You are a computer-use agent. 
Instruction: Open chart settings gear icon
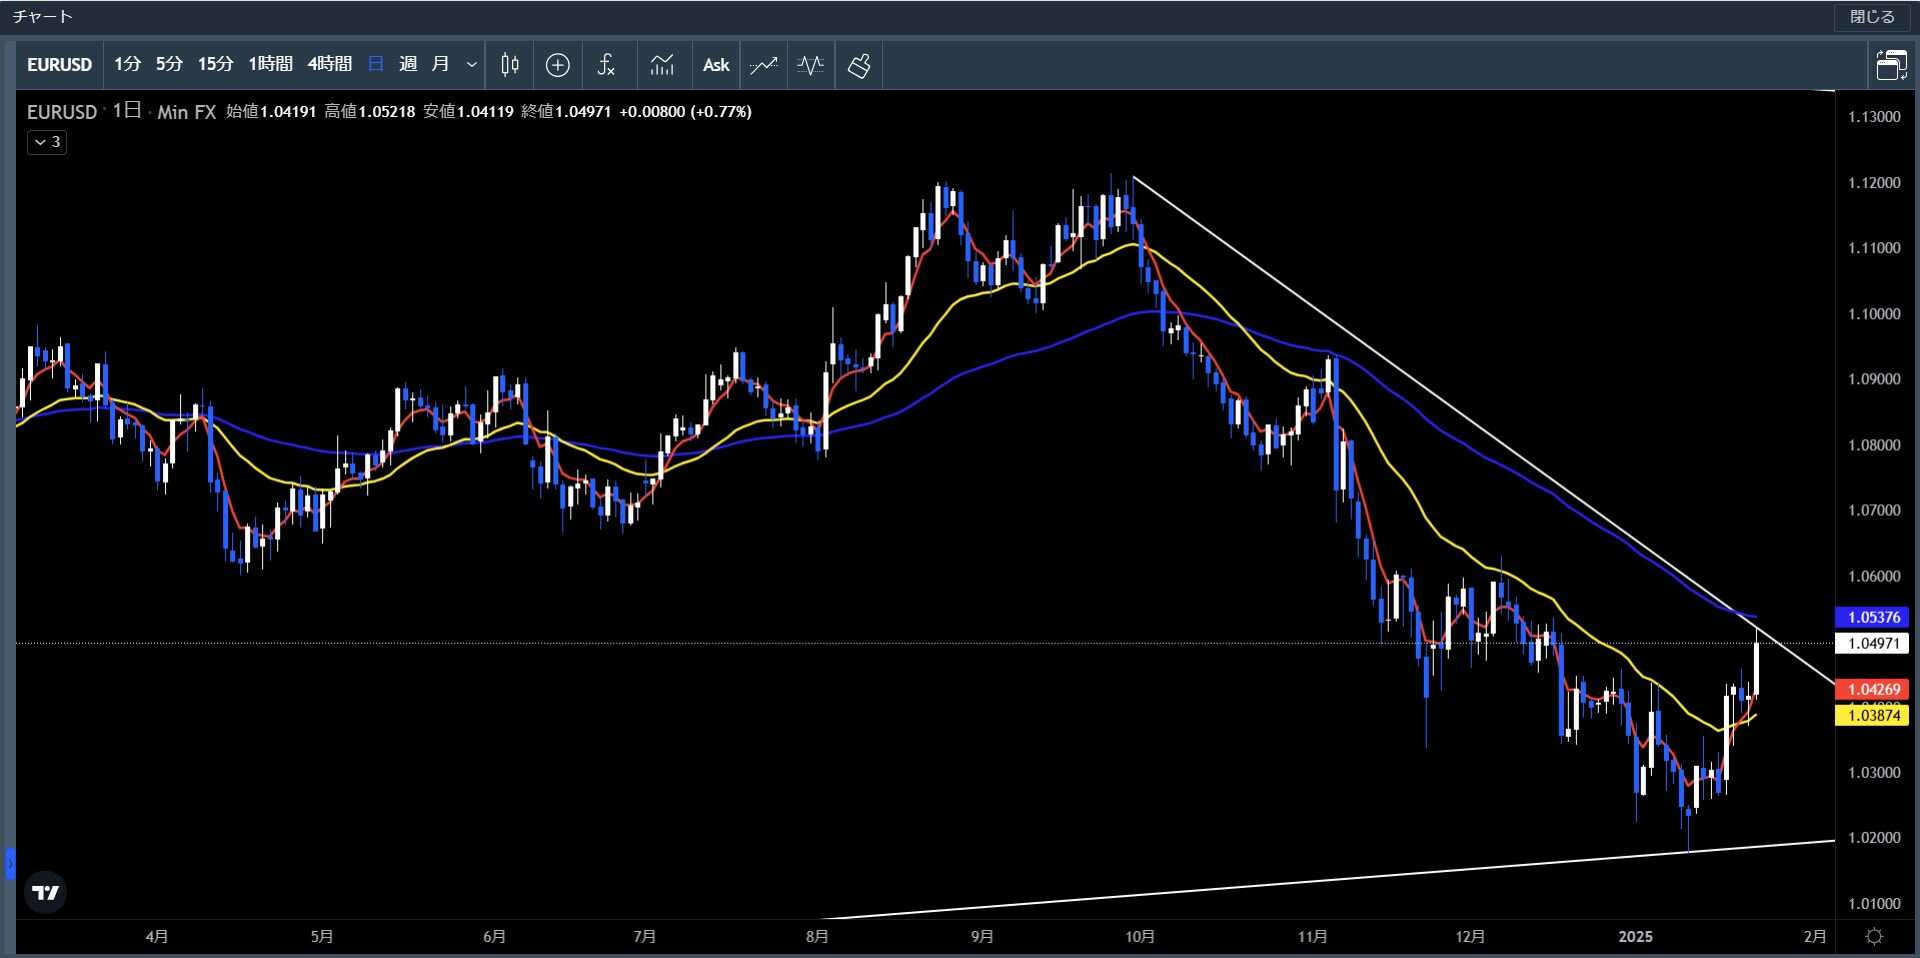tap(1875, 936)
